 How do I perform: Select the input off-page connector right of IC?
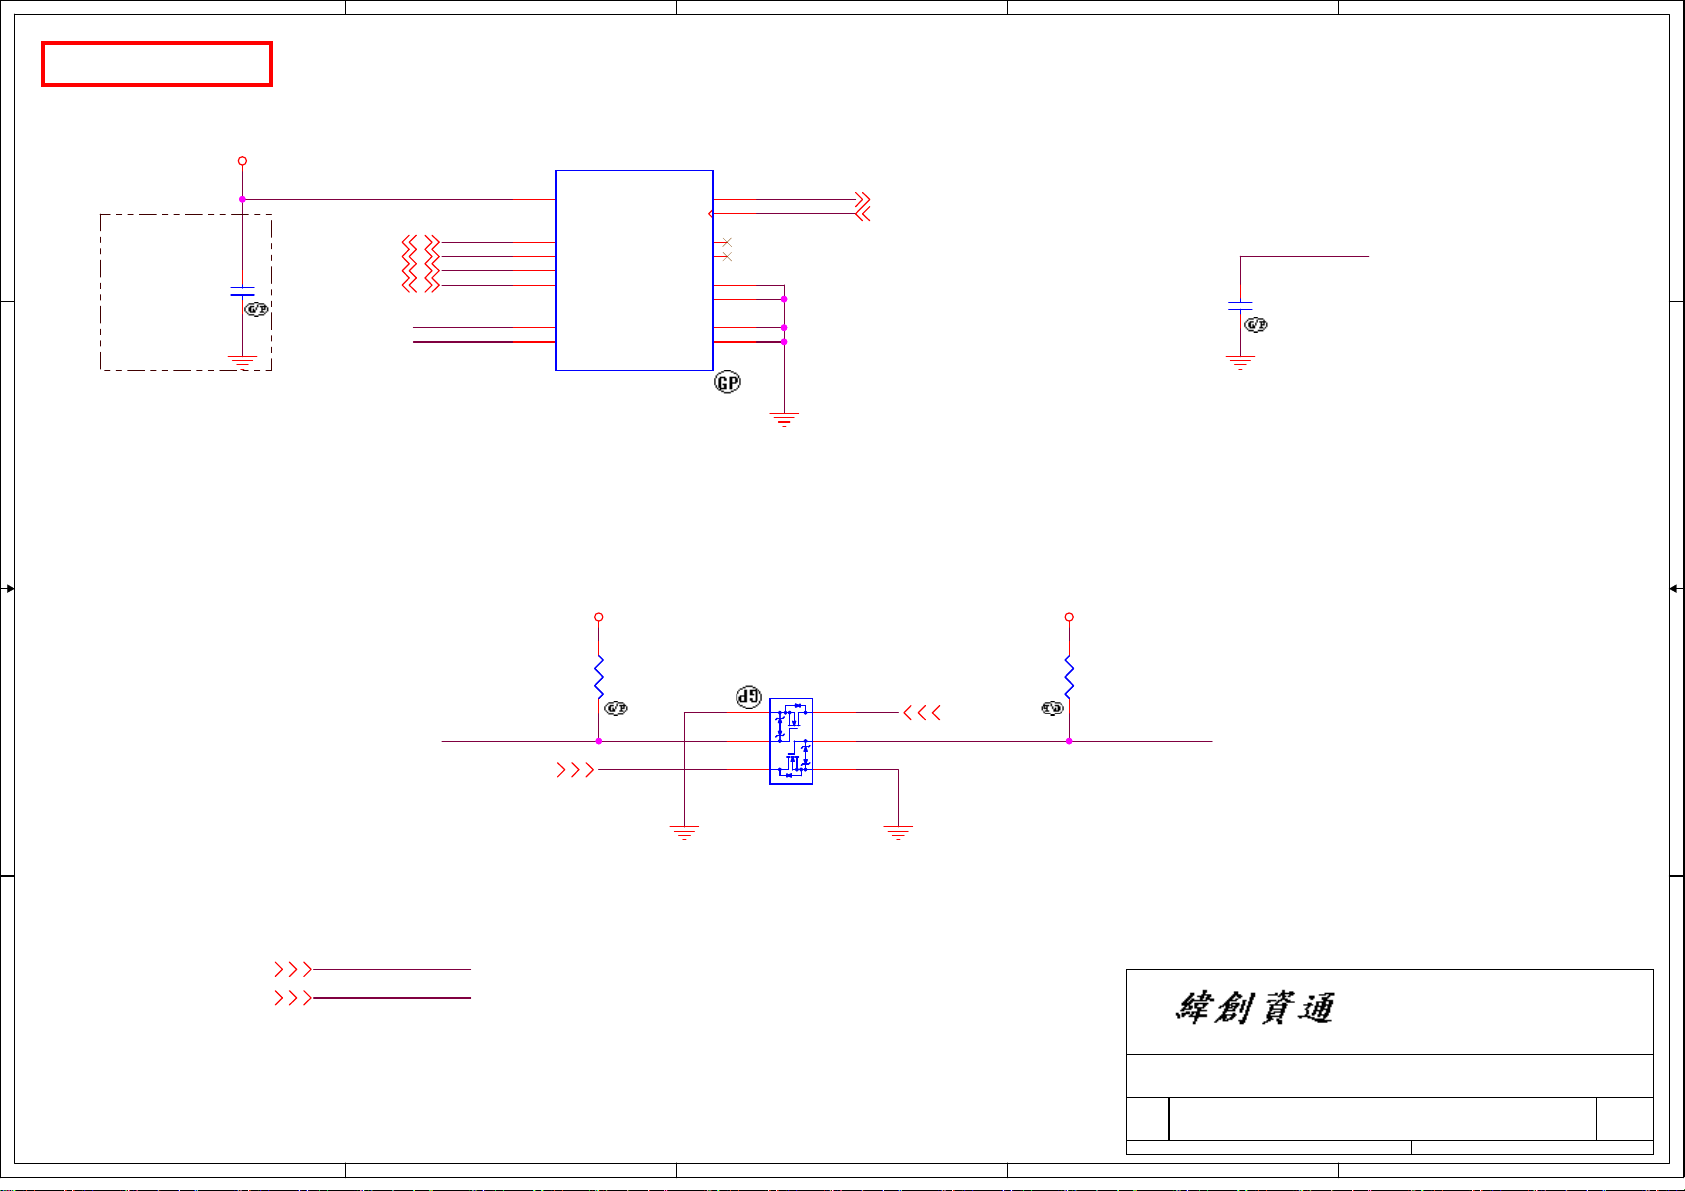863,214
